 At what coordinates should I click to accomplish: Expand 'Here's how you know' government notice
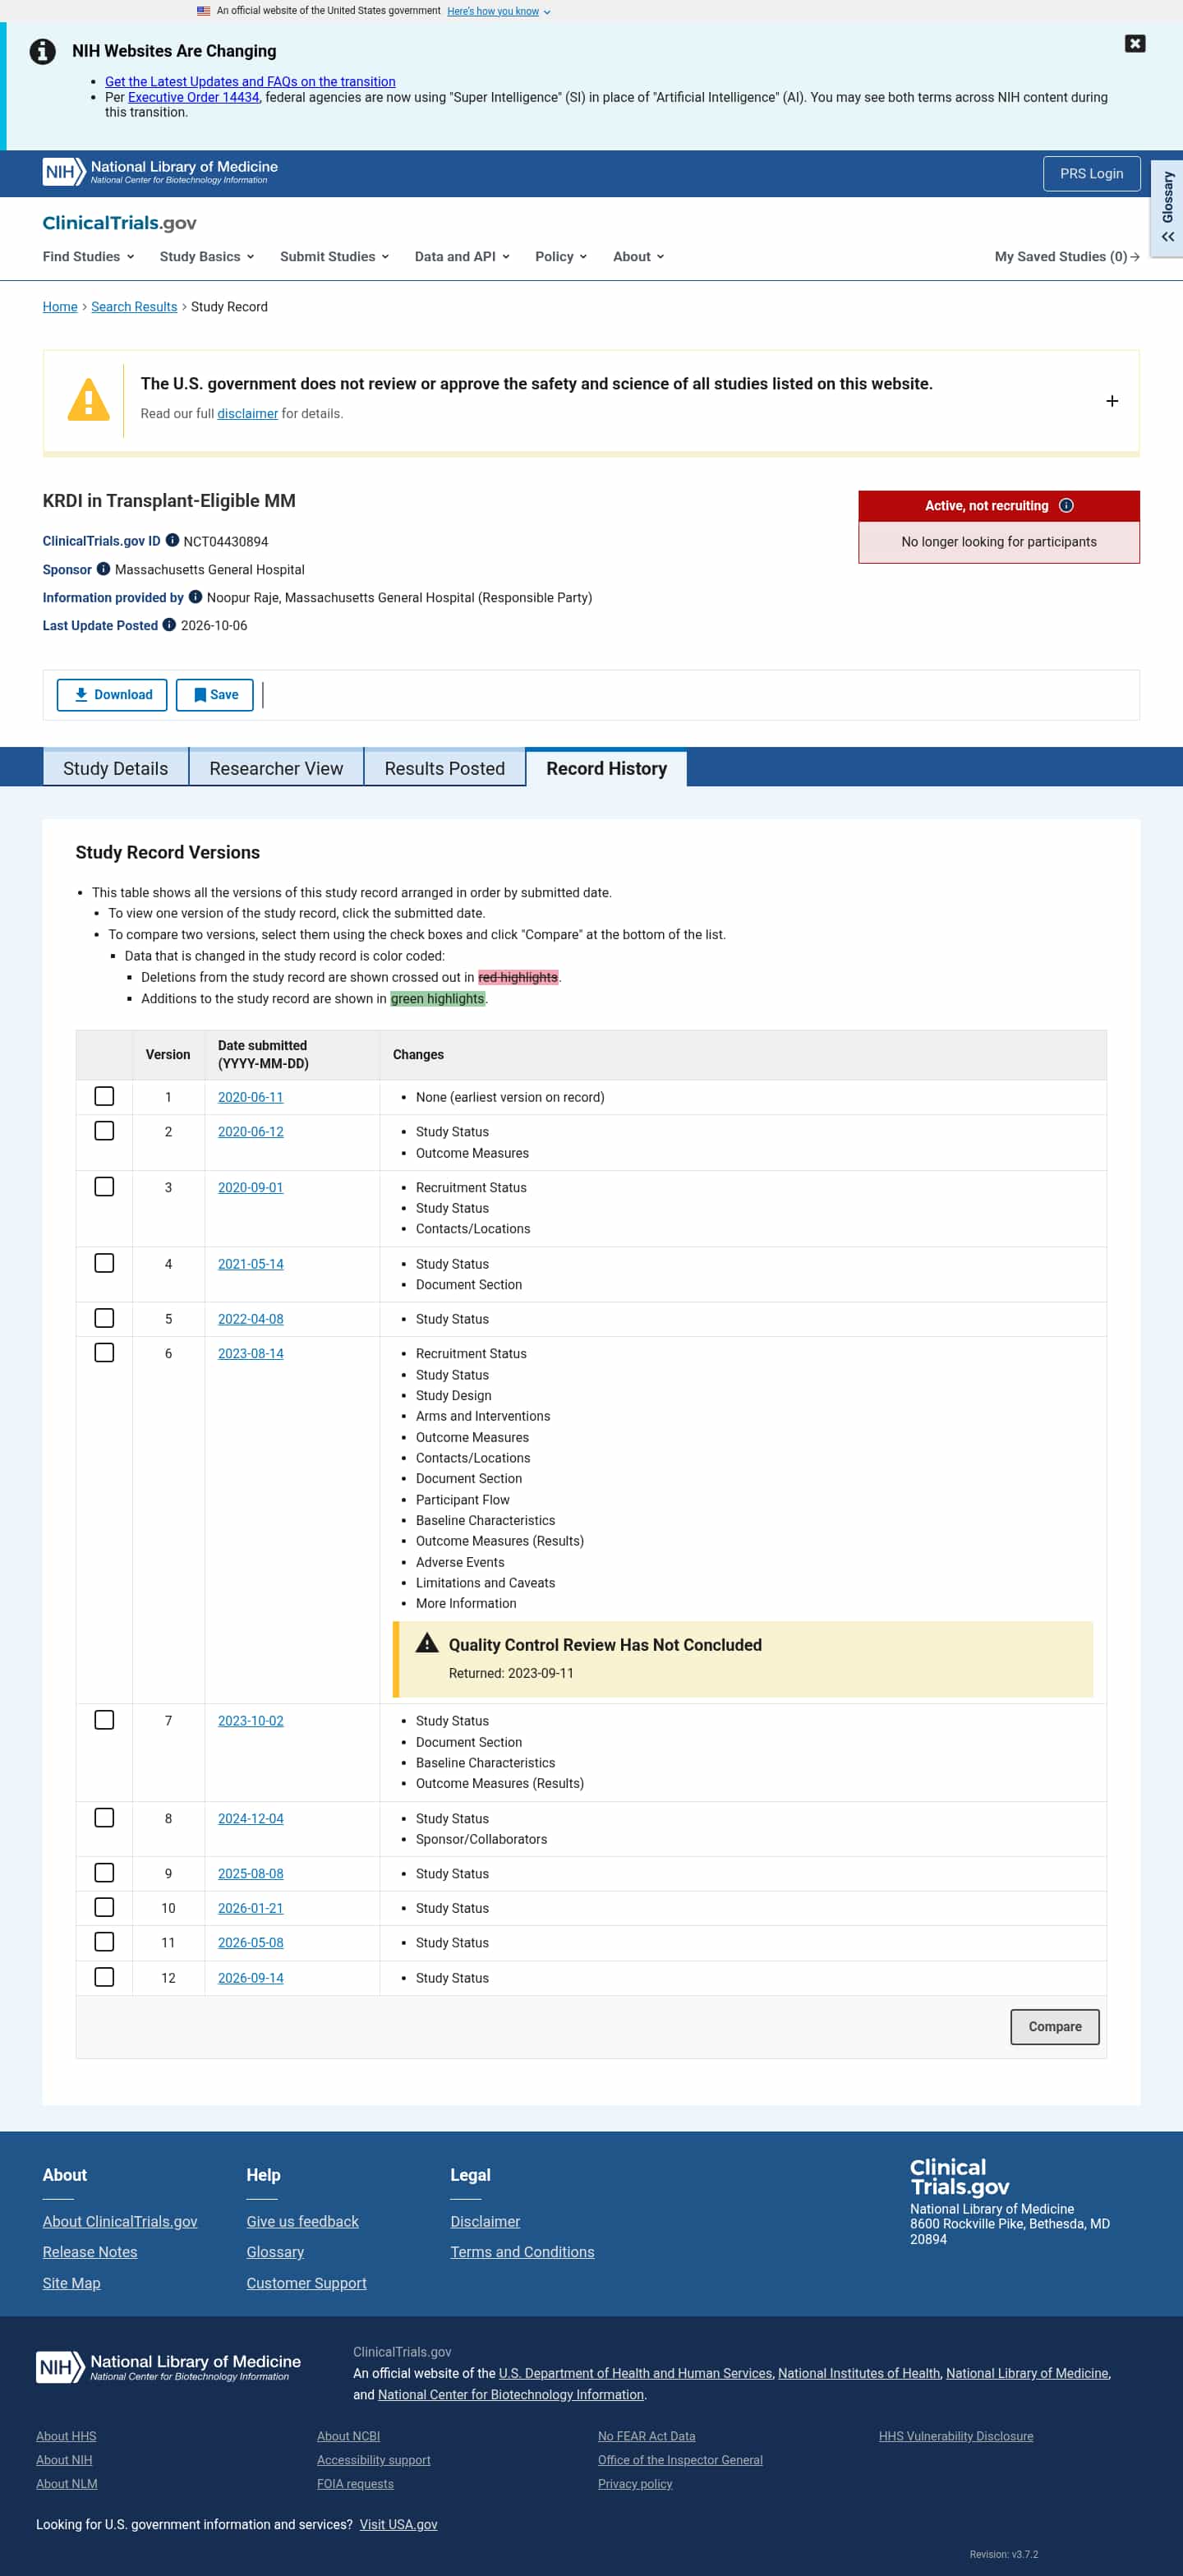pyautogui.click(x=498, y=11)
